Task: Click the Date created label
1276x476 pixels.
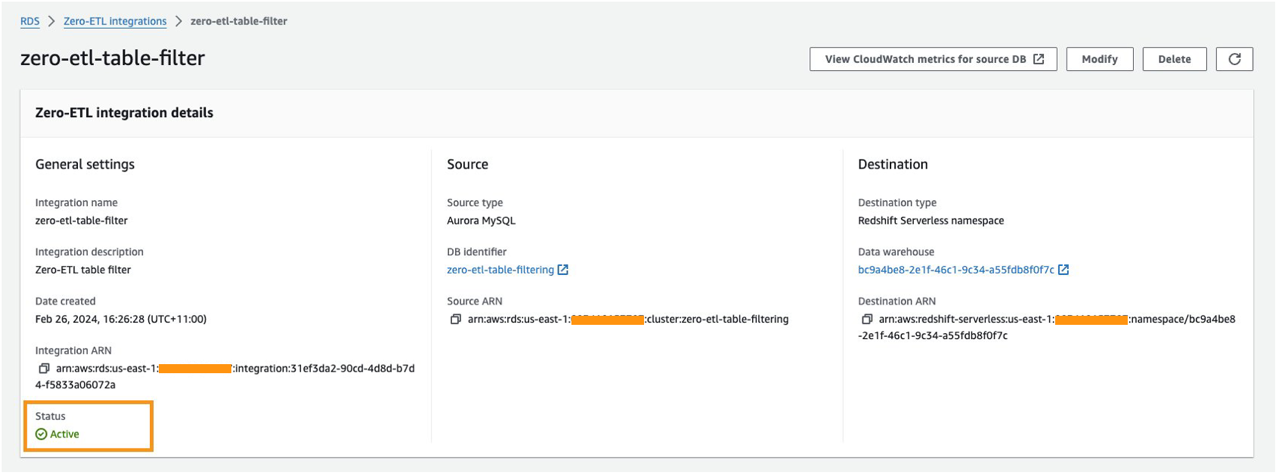Action: click(65, 301)
